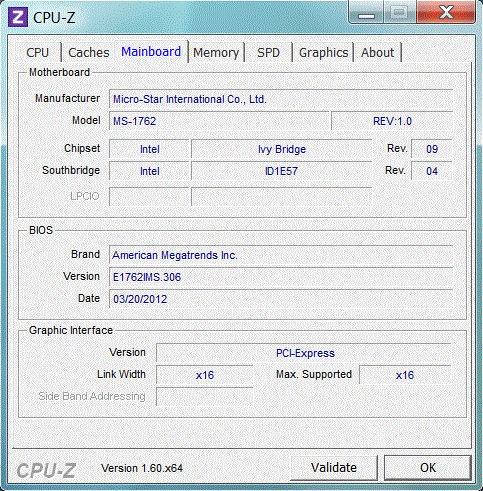483x491 pixels.
Task: Click the Validate button
Action: point(334,468)
